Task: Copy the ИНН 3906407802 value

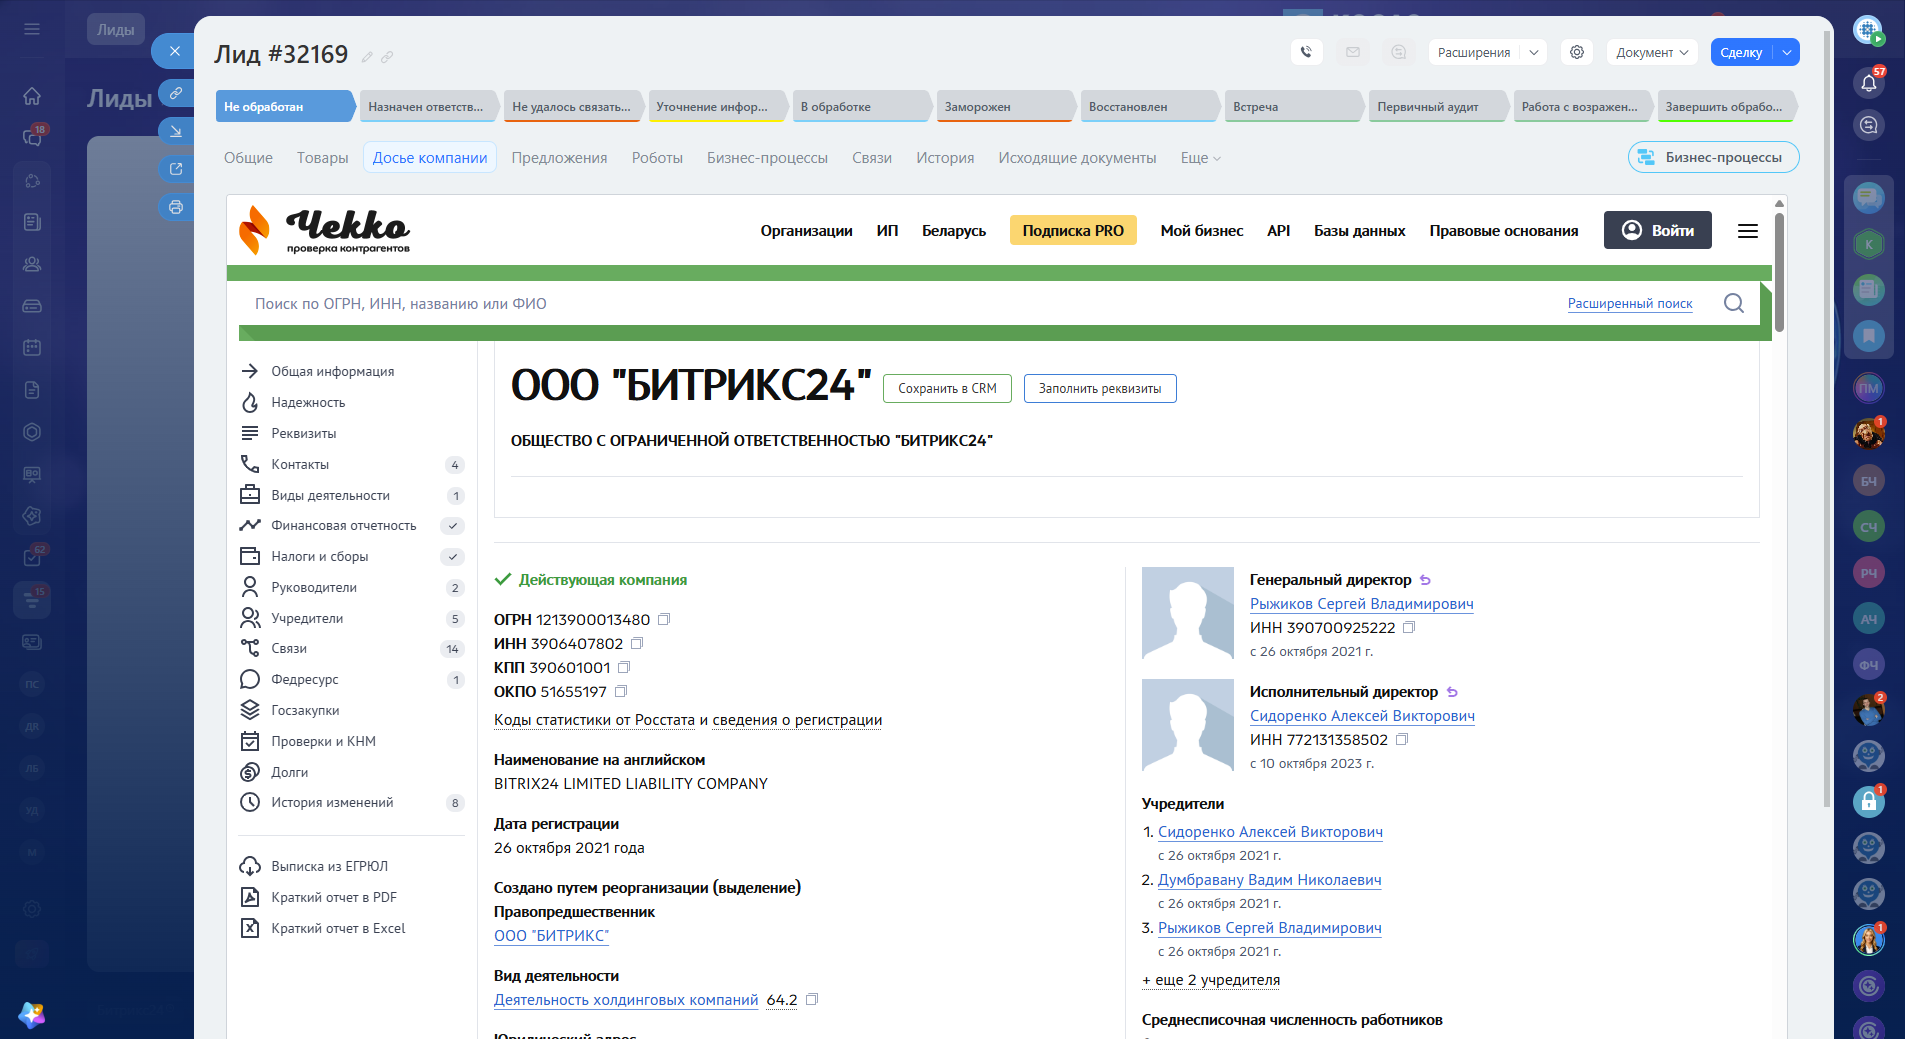Action: [x=637, y=644]
